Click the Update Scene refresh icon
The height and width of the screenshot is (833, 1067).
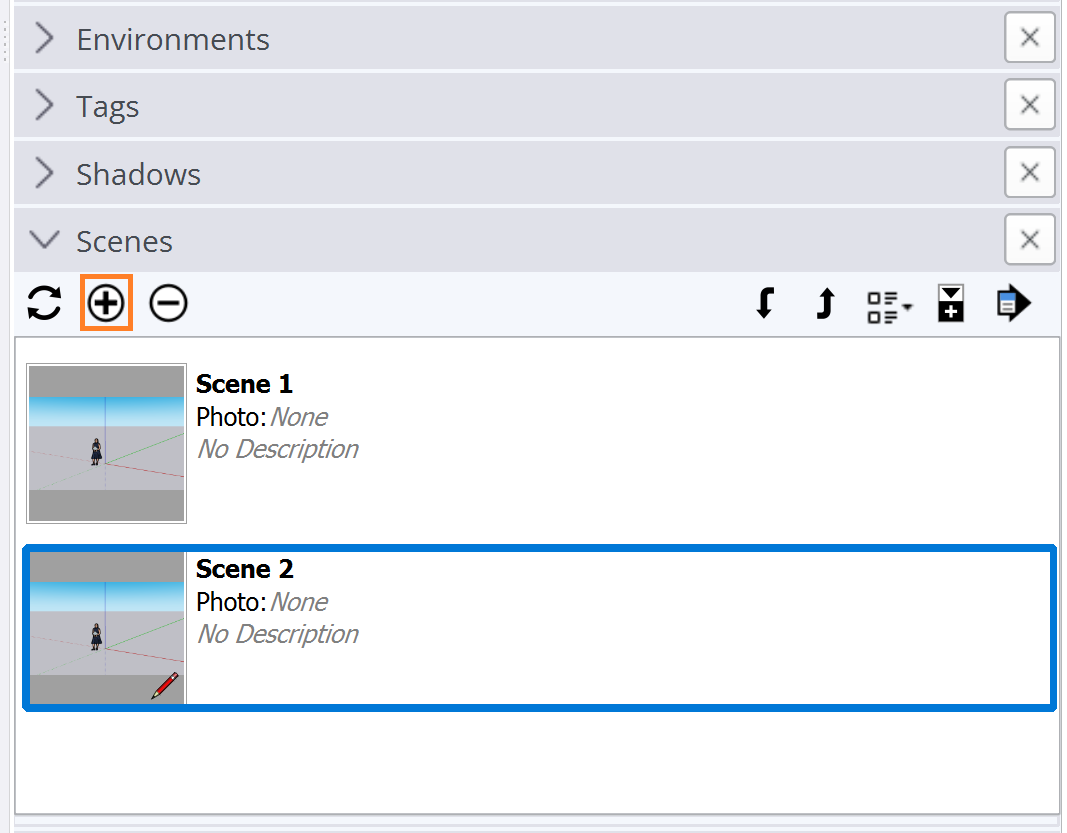[x=44, y=303]
